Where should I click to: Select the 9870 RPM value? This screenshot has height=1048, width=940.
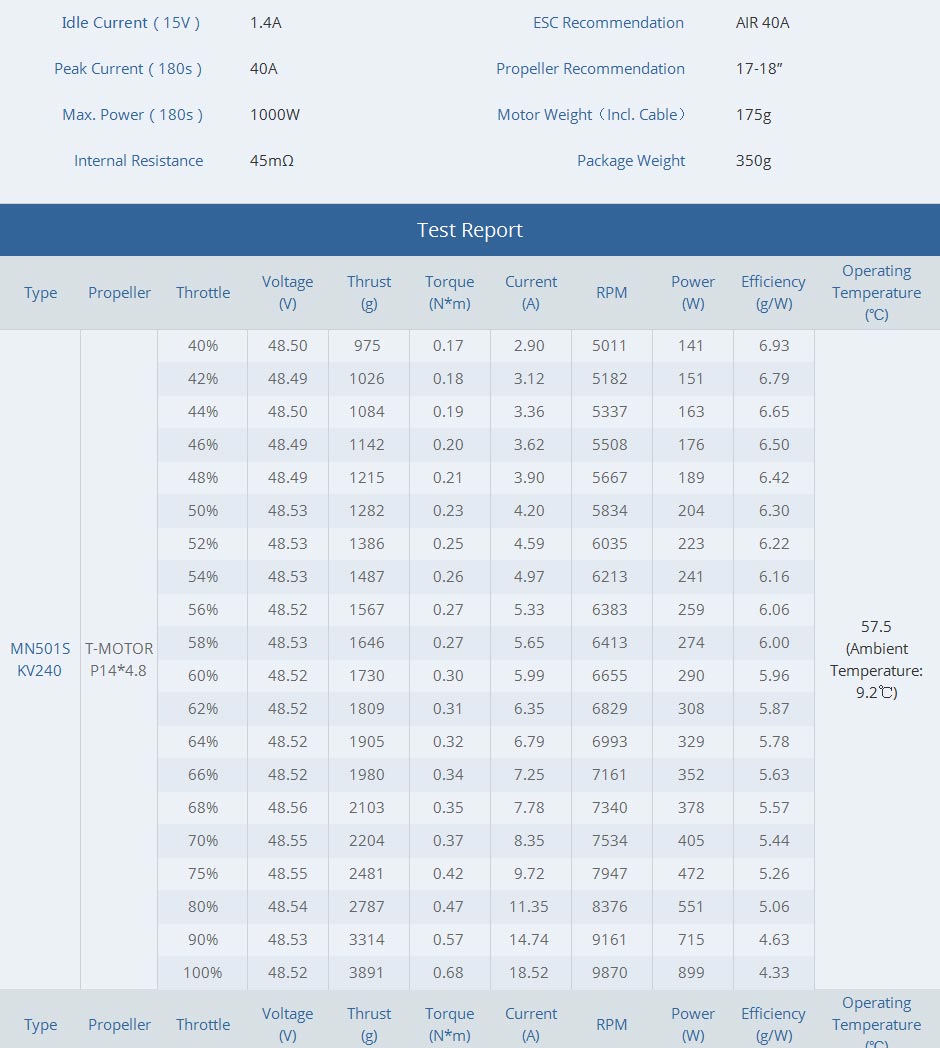610,972
